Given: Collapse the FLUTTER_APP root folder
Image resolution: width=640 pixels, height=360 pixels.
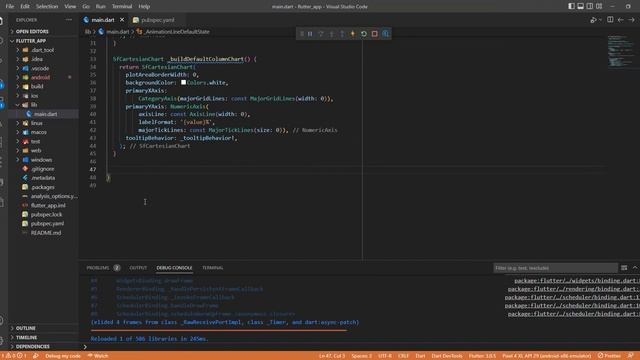Looking at the screenshot, I should click(x=31, y=41).
